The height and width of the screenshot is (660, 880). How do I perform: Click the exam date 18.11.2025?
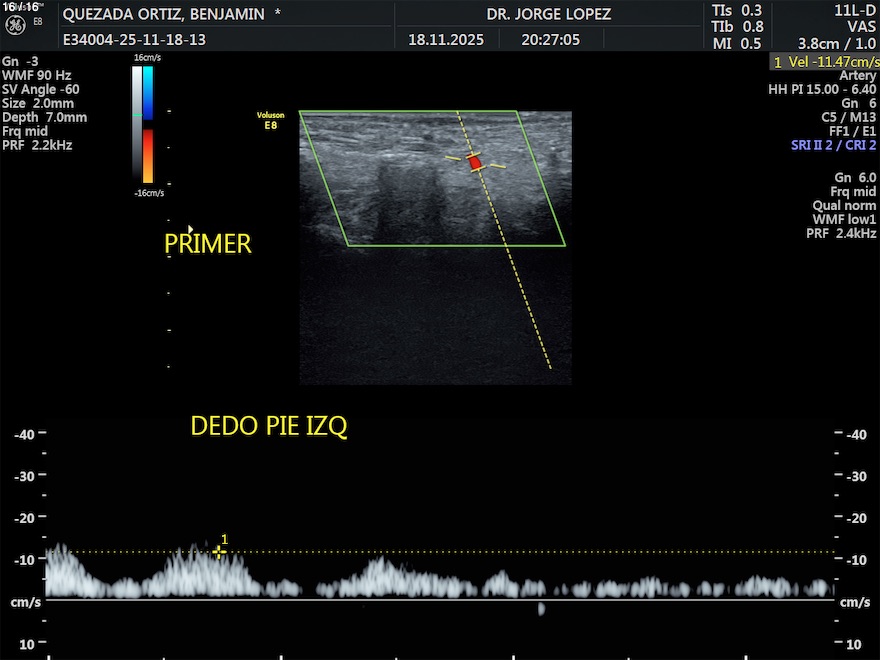point(446,40)
